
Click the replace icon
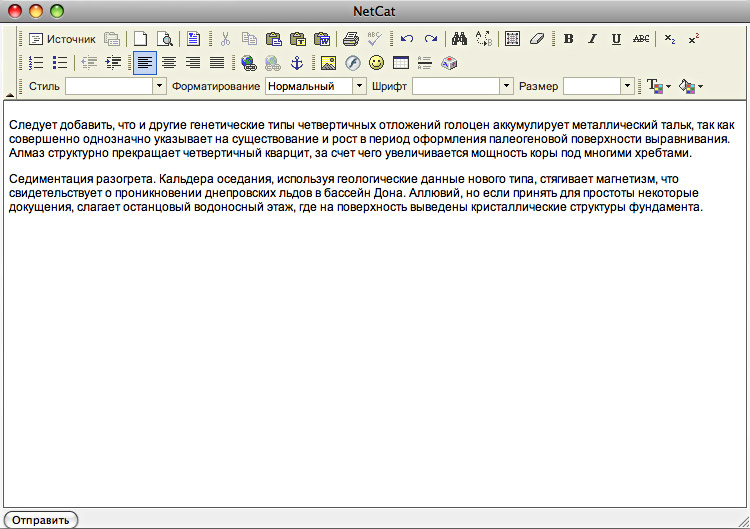tap(484, 39)
